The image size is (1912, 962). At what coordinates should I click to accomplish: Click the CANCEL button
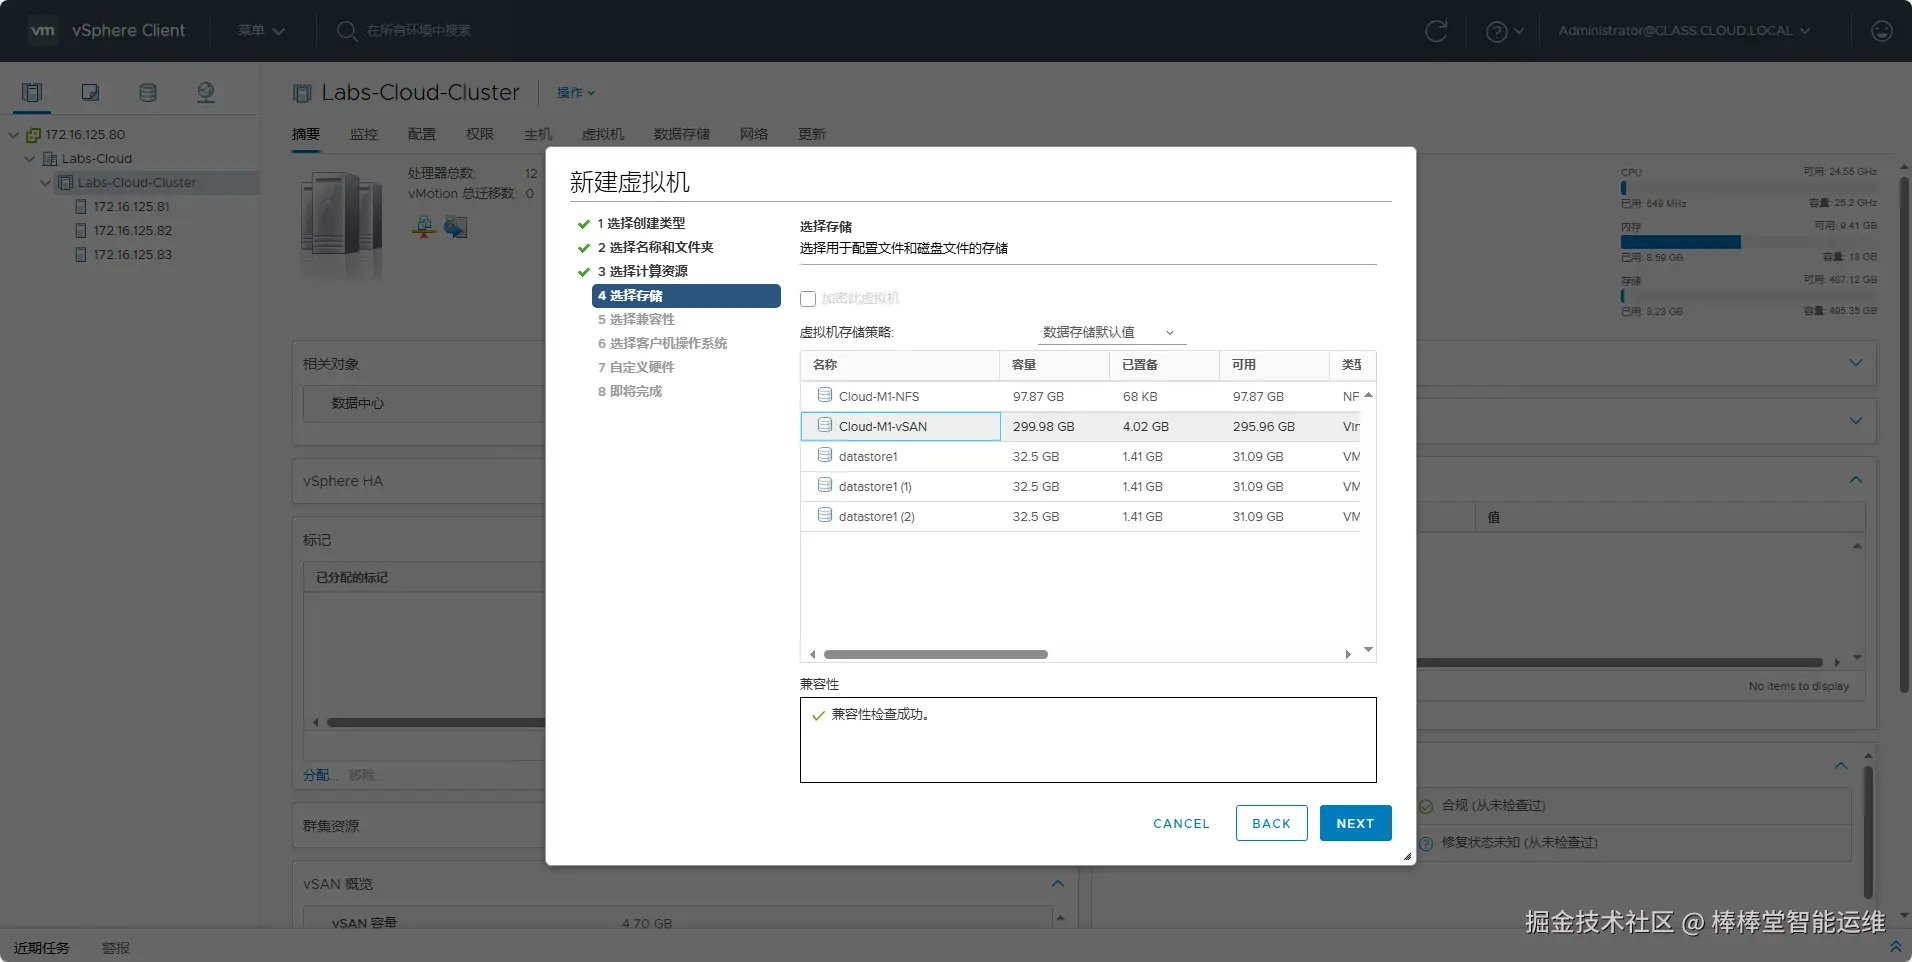[x=1181, y=823]
